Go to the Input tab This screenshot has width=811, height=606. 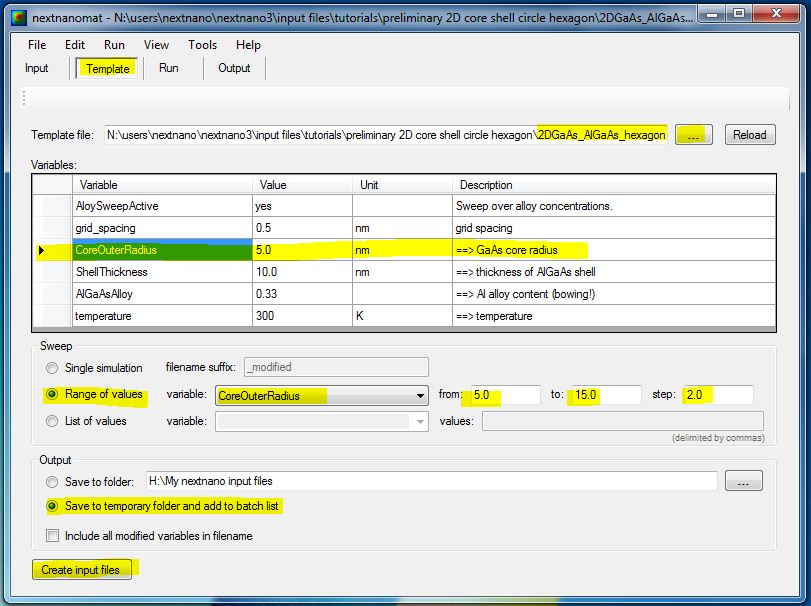coord(37,68)
